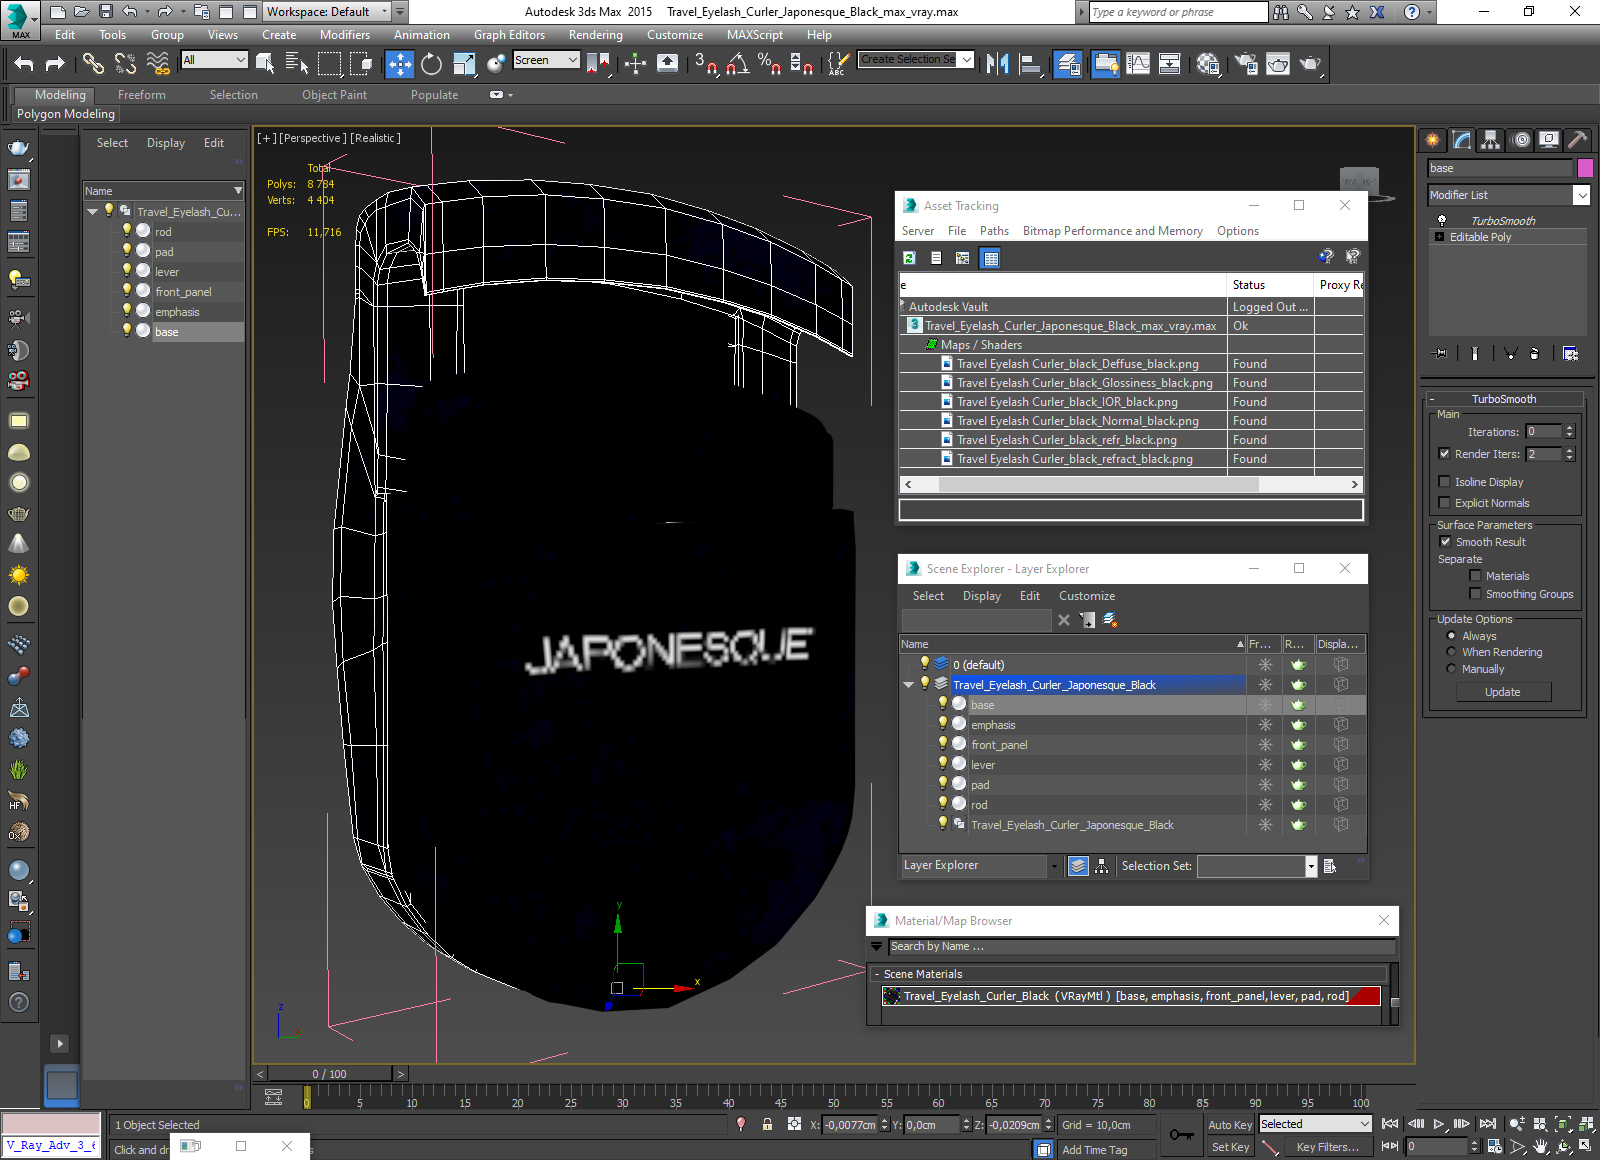Image resolution: width=1600 pixels, height=1160 pixels.
Task: Select the Rotate tool
Action: tap(431, 64)
